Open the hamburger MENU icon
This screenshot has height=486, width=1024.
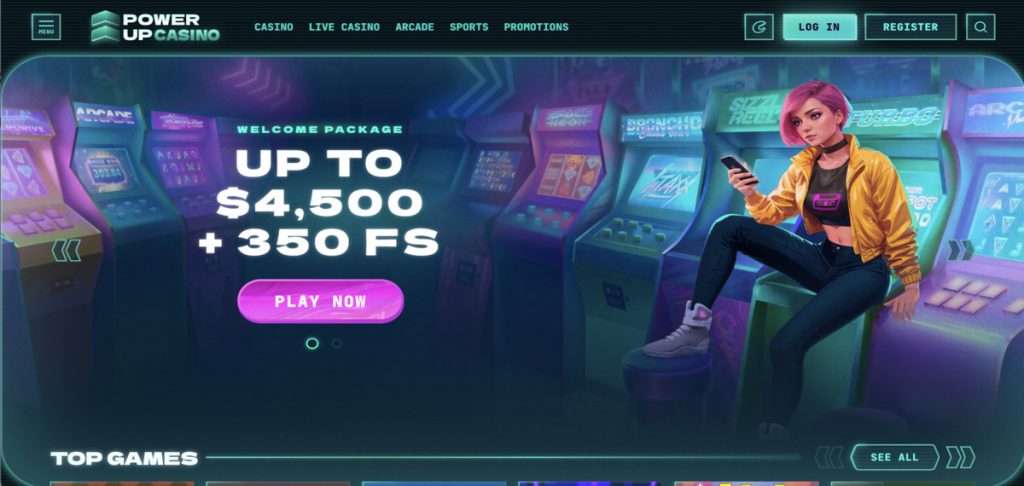pos(46,27)
